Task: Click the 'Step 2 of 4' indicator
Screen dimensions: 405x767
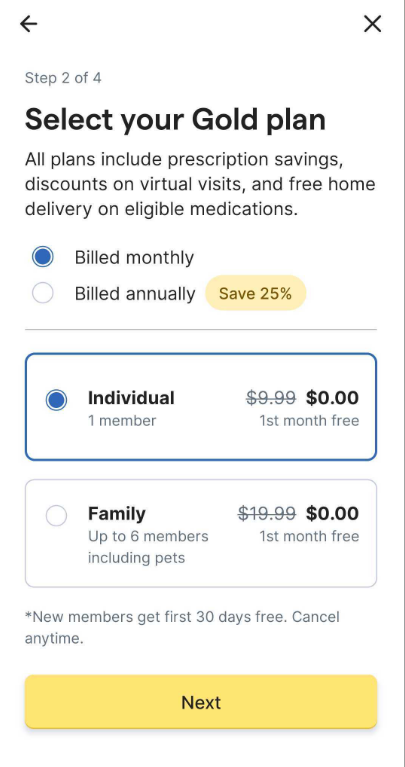Action: [63, 78]
